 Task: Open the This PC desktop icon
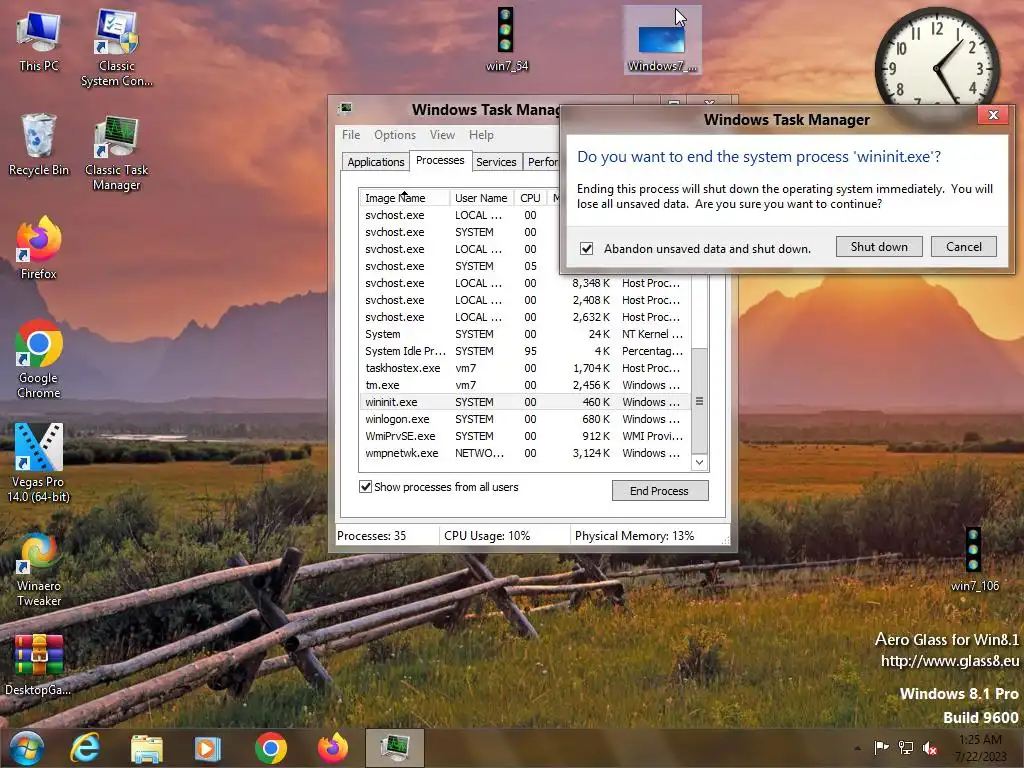click(x=39, y=40)
